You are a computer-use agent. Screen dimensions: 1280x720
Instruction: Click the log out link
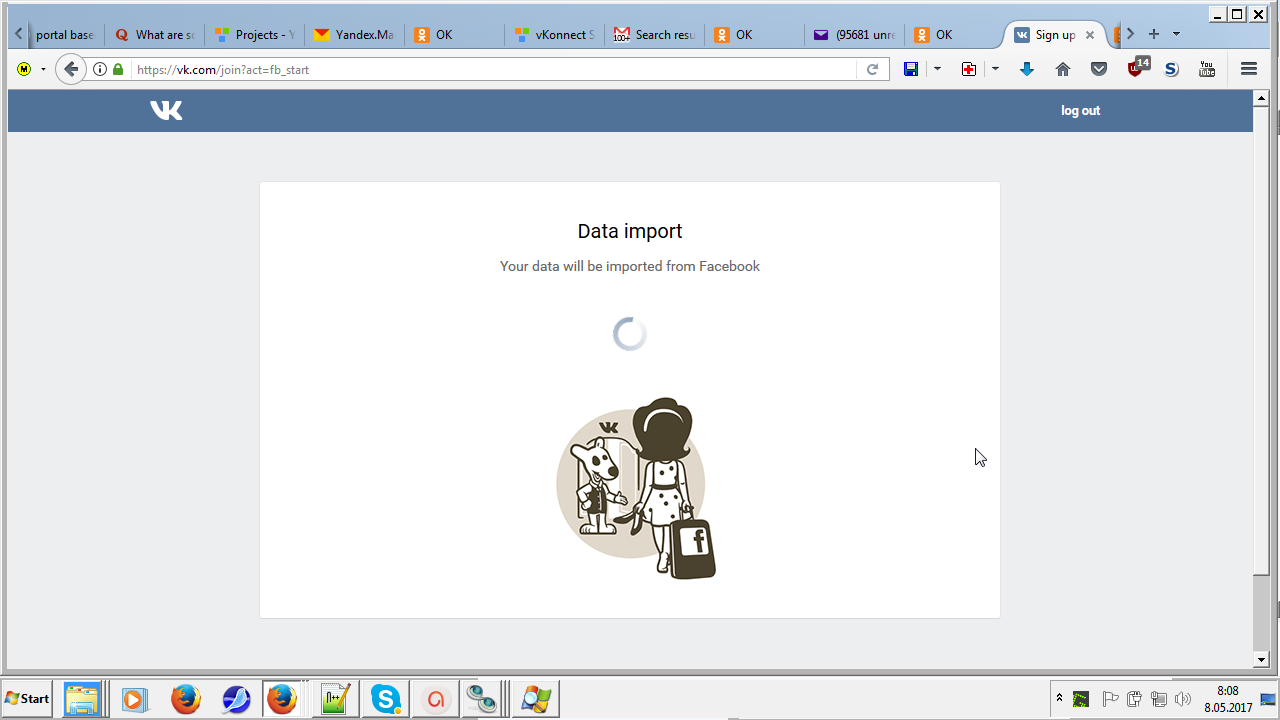tap(1080, 111)
